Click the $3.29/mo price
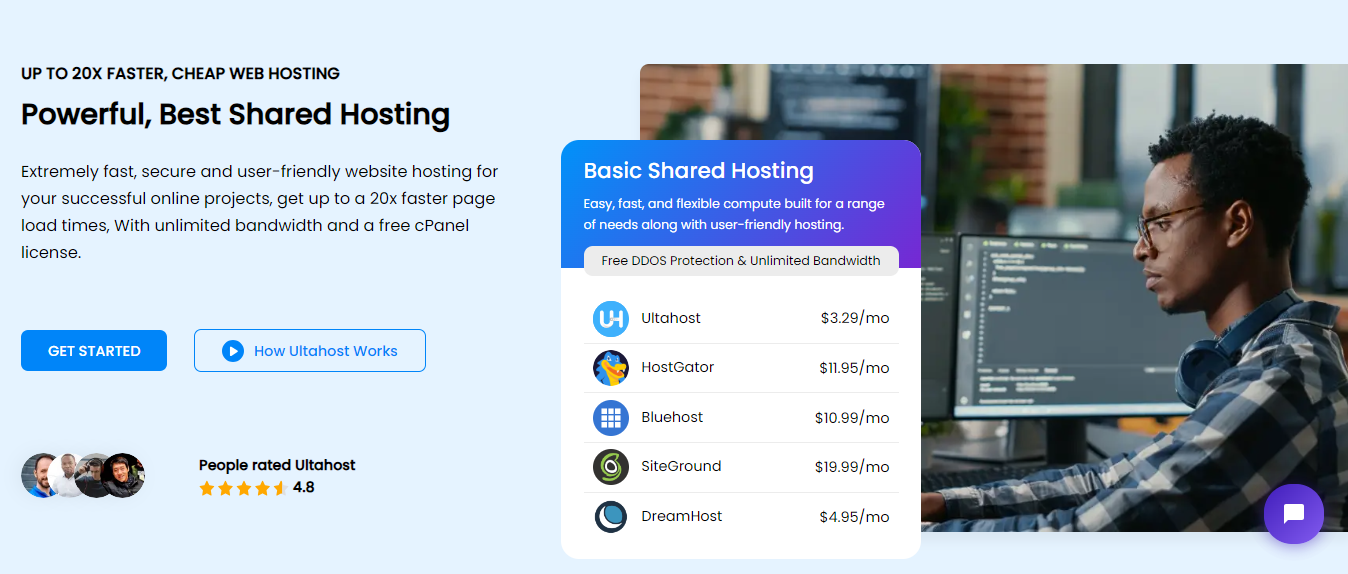1348x574 pixels. tap(855, 318)
